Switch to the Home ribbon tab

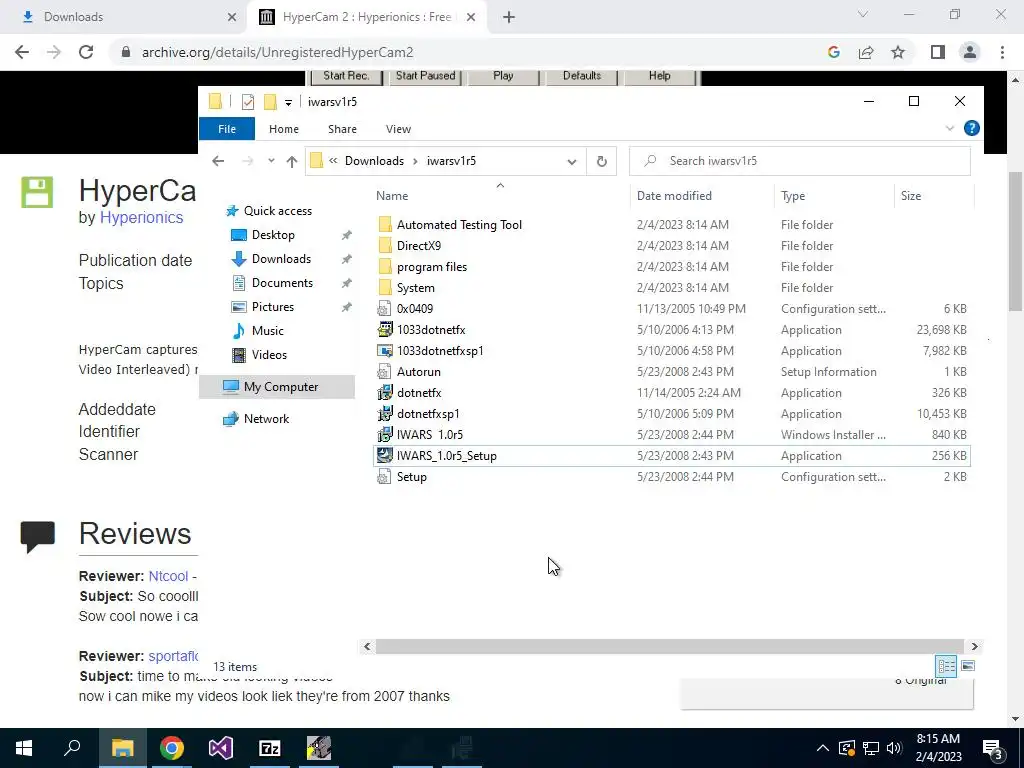pos(283,129)
